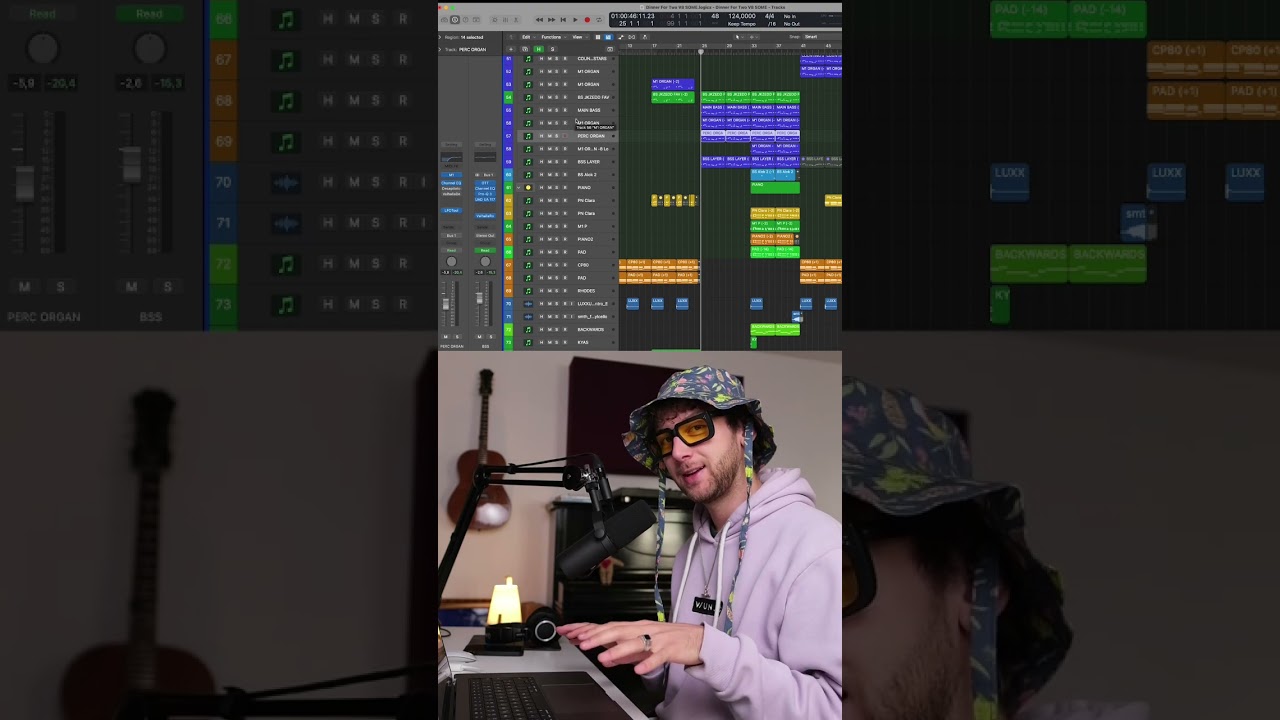Click instrument icon of PERC ORGAN track
This screenshot has width=1280, height=720.
tap(528, 136)
